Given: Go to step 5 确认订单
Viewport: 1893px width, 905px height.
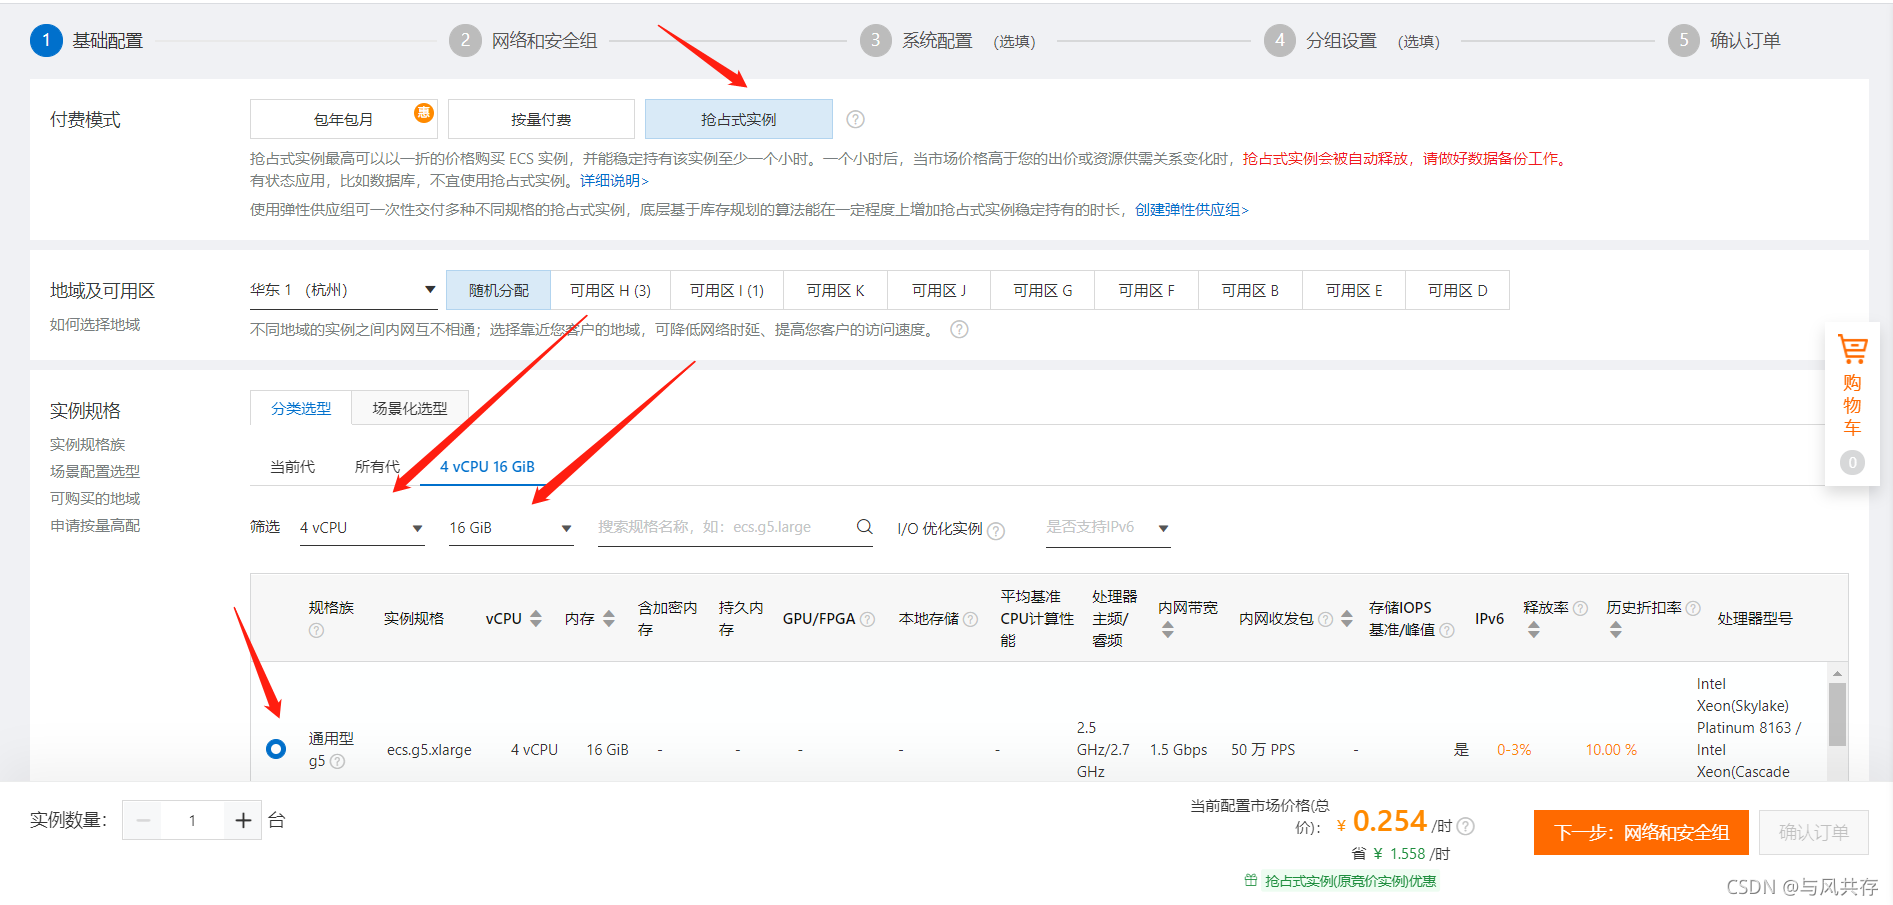Looking at the screenshot, I should coord(1724,41).
